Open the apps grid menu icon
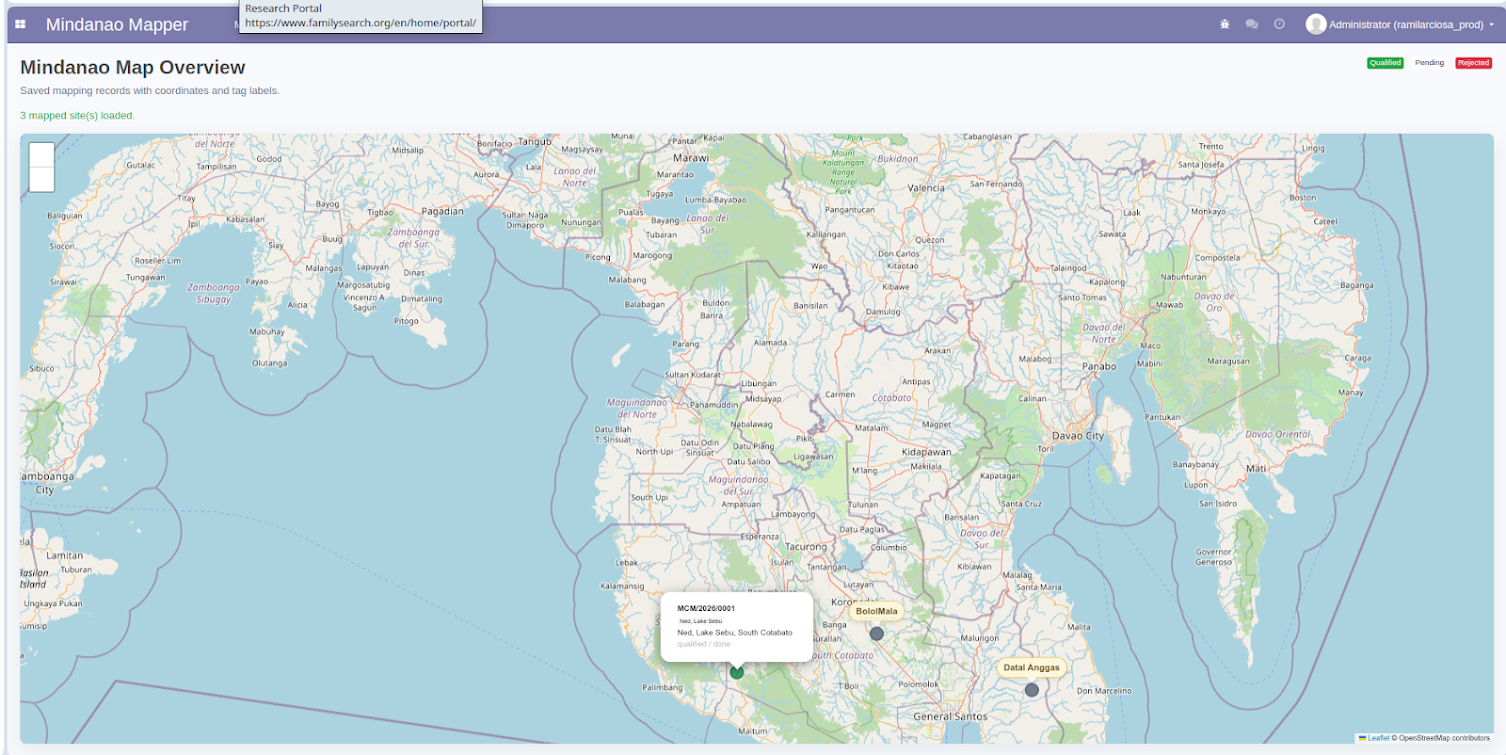1506x755 pixels. 20,24
